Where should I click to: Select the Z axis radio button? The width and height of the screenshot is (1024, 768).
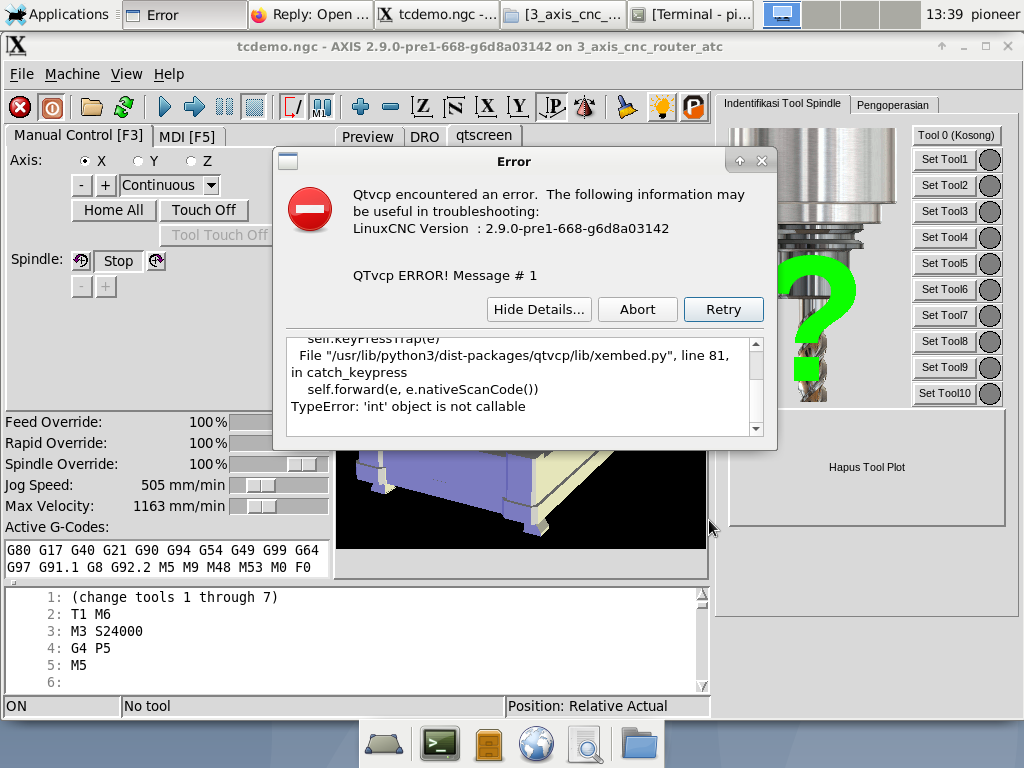point(191,161)
